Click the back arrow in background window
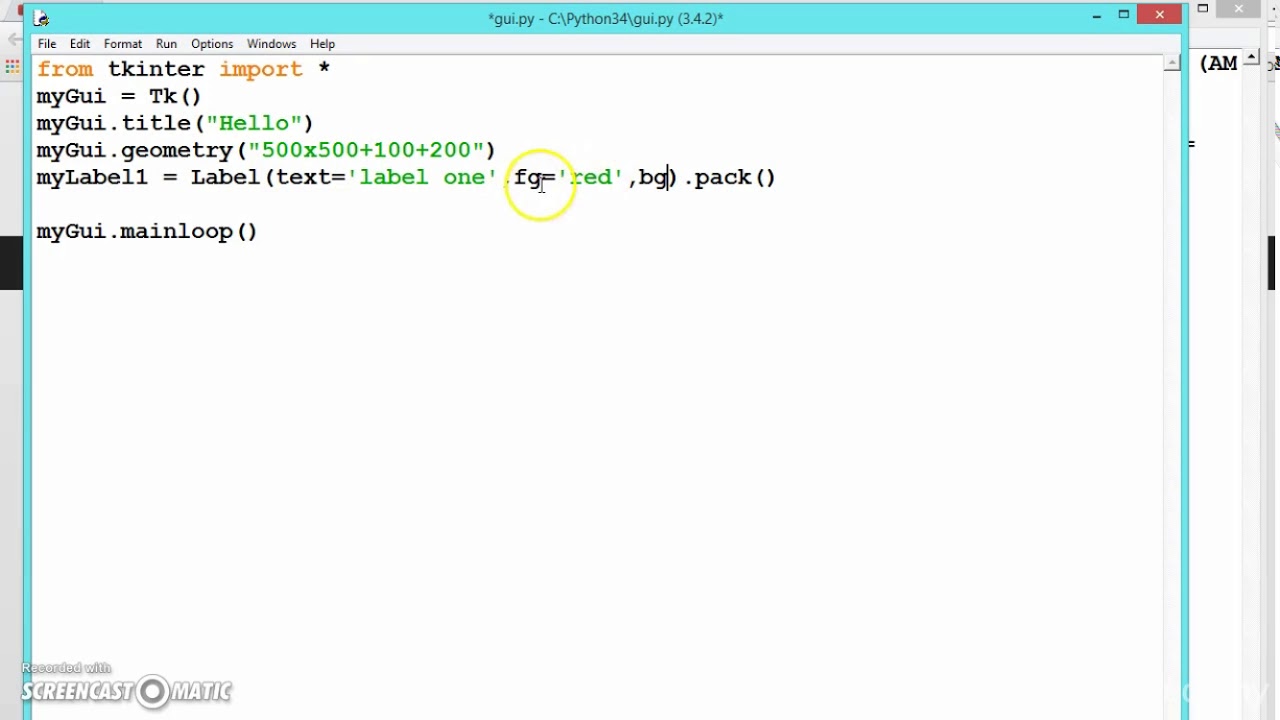 point(14,40)
